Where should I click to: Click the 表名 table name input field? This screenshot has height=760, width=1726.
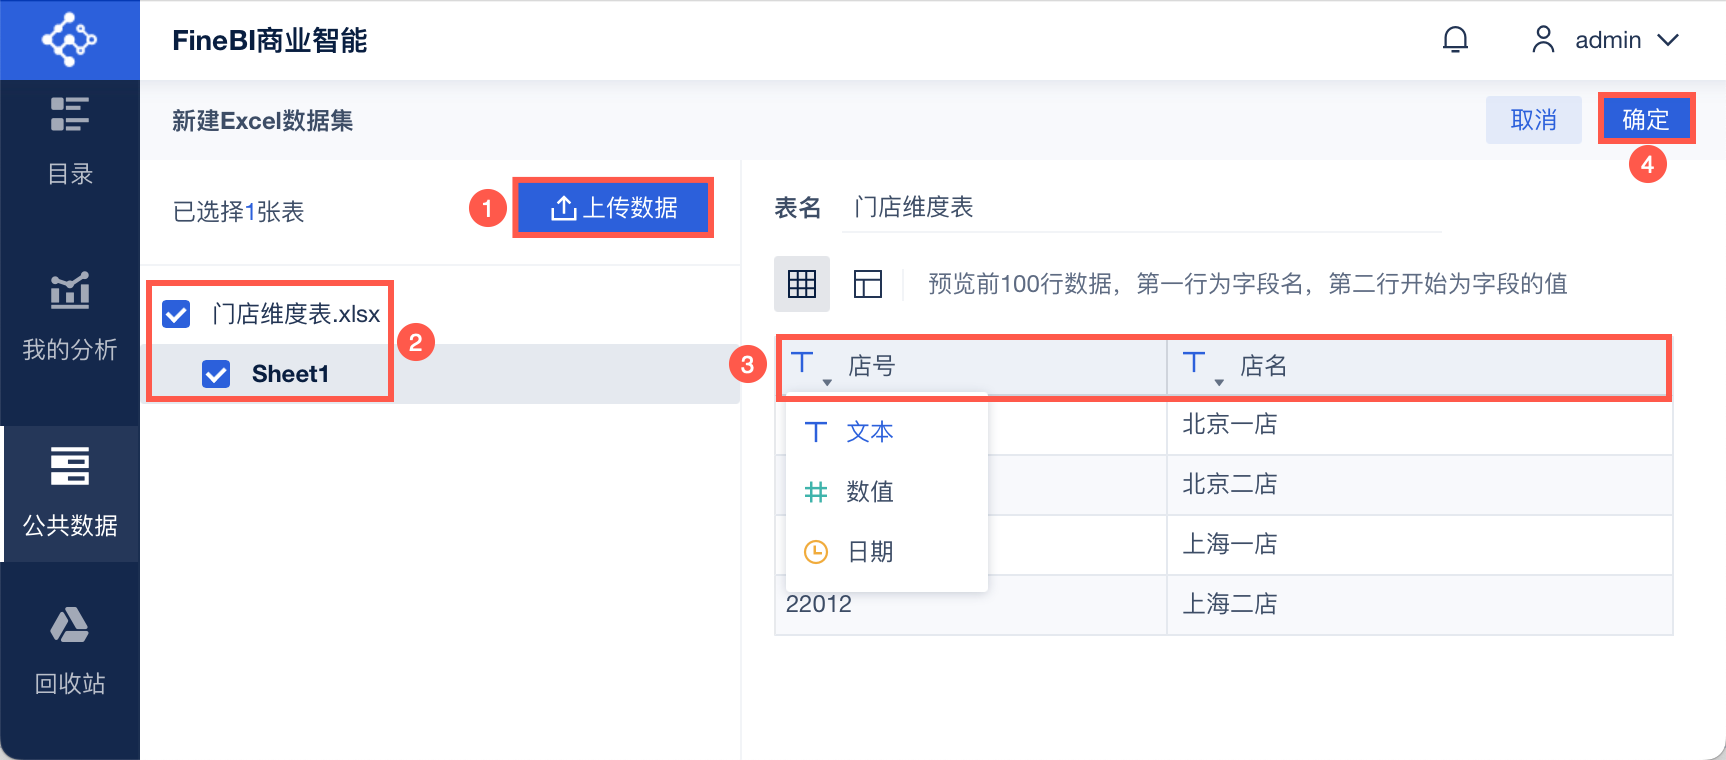coord(1140,208)
